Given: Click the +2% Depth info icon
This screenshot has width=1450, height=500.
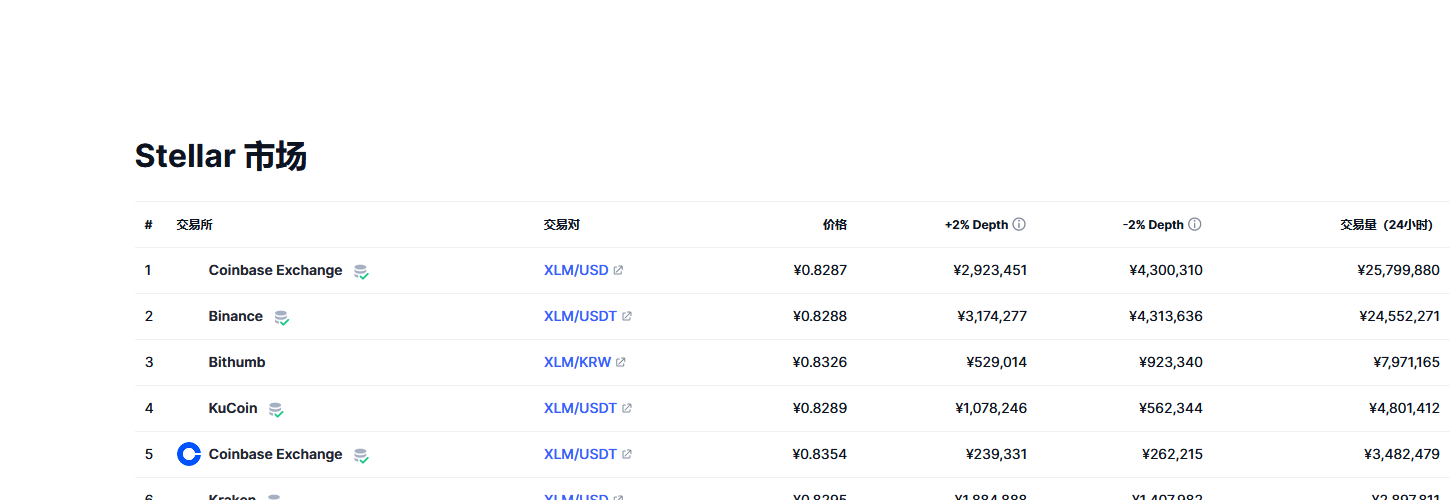Looking at the screenshot, I should 1019,225.
